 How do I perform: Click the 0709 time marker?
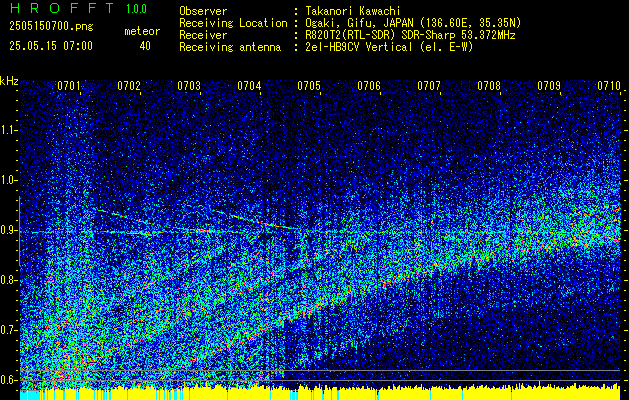(x=548, y=86)
